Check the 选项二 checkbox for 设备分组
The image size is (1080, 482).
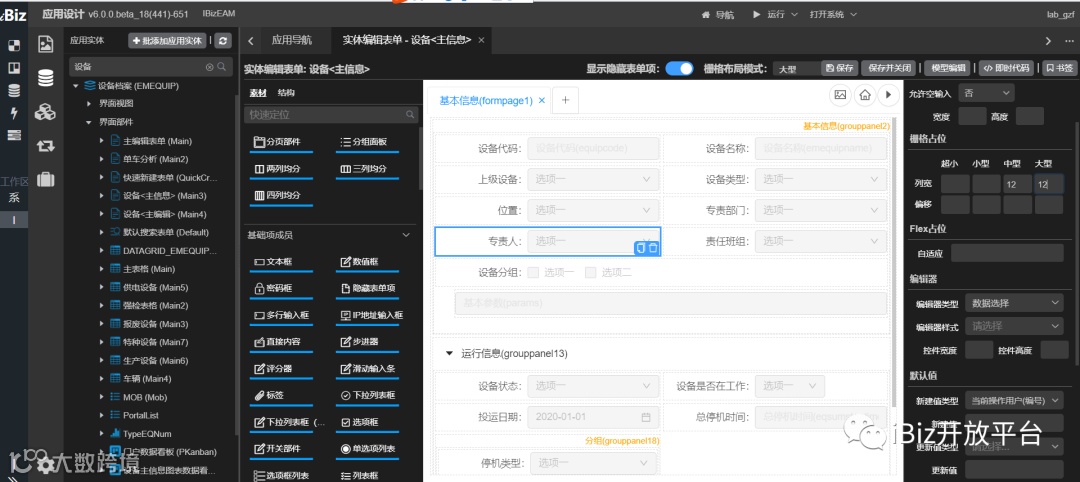590,273
